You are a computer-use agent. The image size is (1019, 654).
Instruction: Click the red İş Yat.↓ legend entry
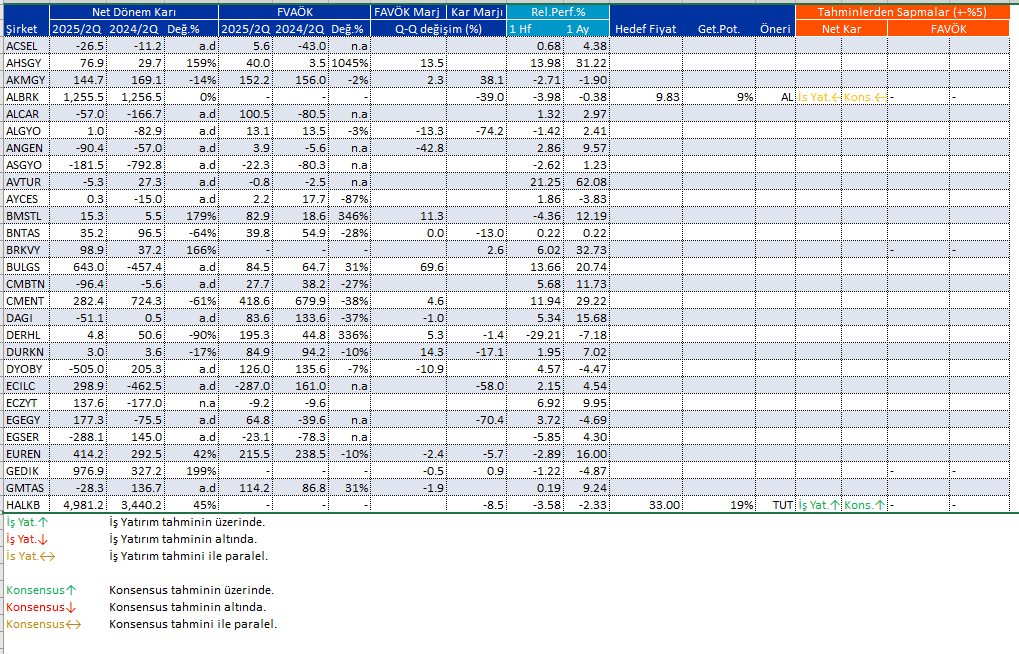tap(27, 539)
